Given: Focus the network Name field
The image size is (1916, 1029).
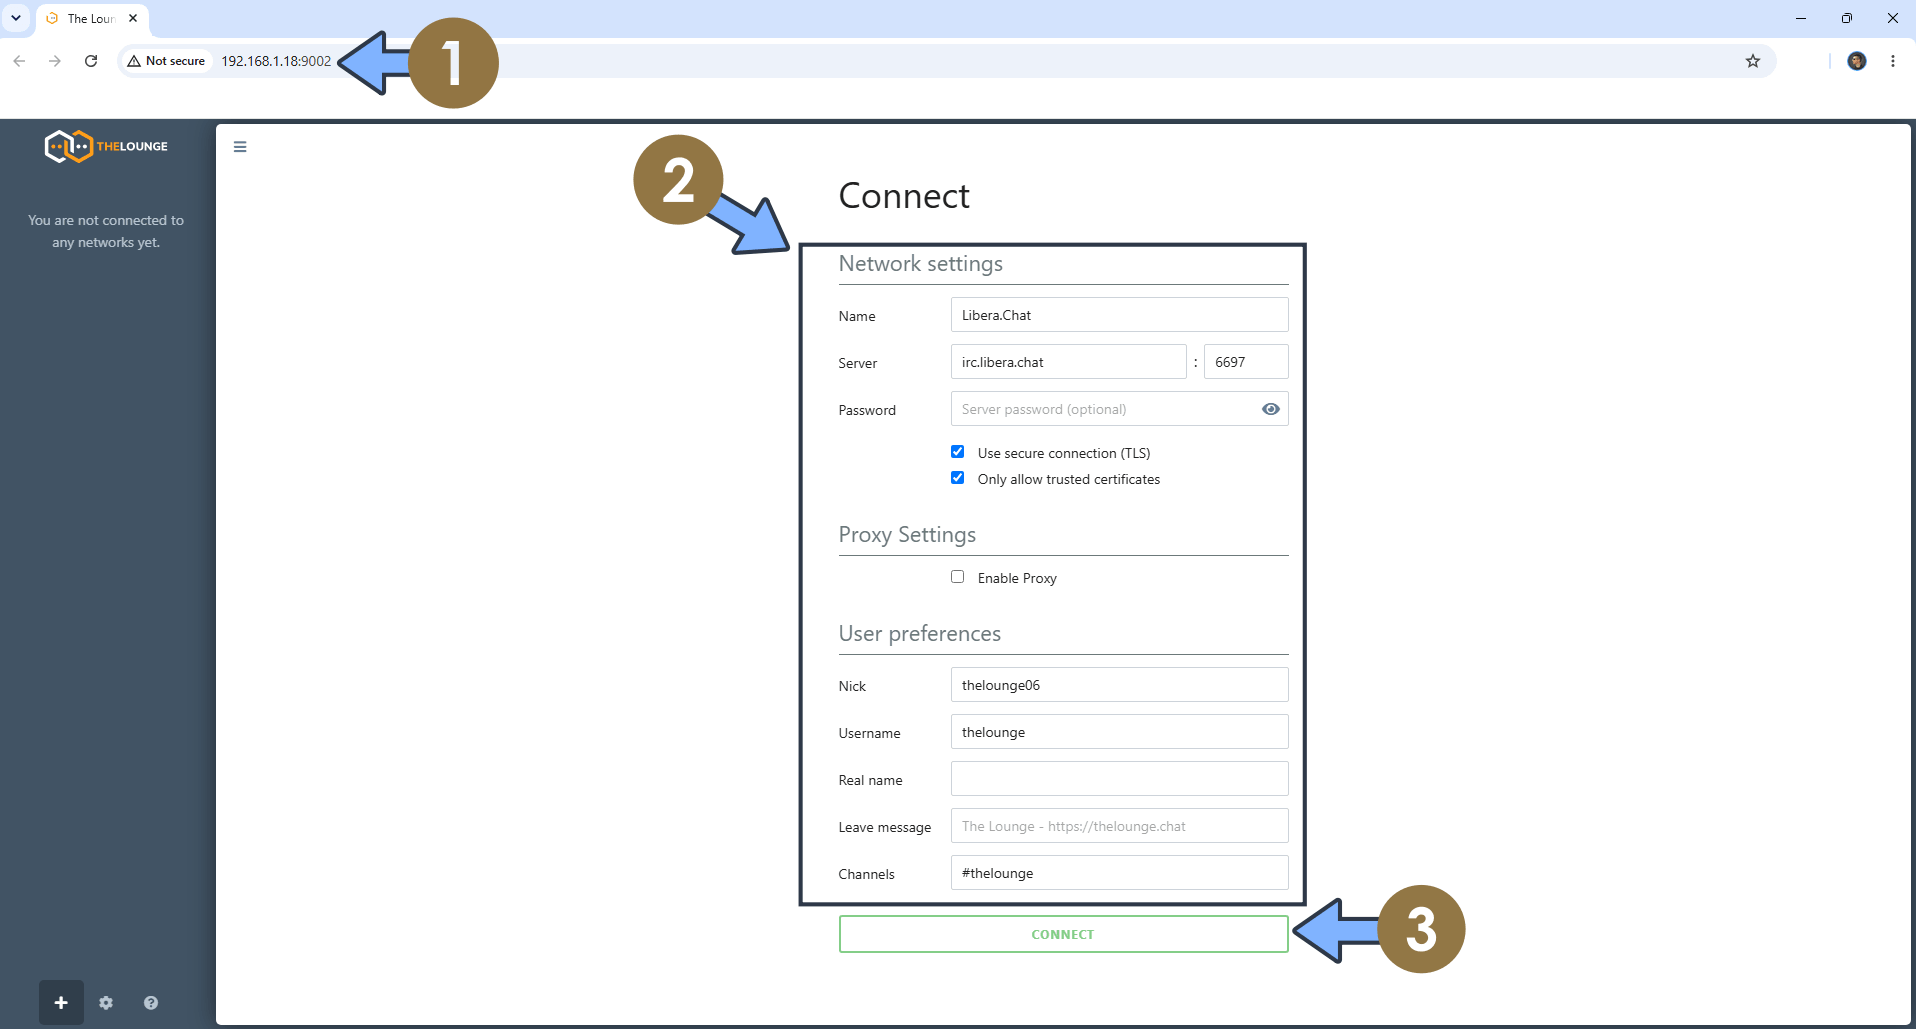Looking at the screenshot, I should [1119, 315].
